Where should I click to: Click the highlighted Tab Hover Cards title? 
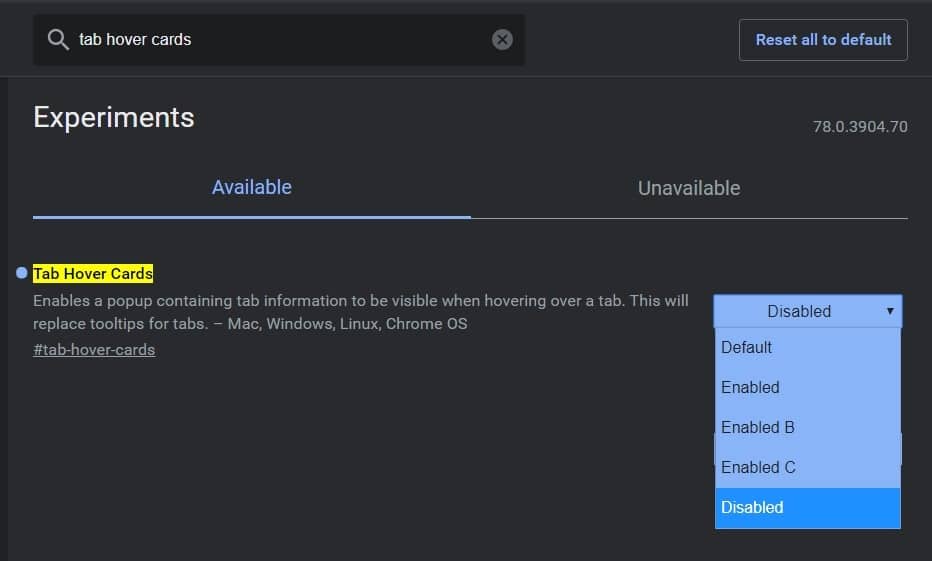point(93,273)
